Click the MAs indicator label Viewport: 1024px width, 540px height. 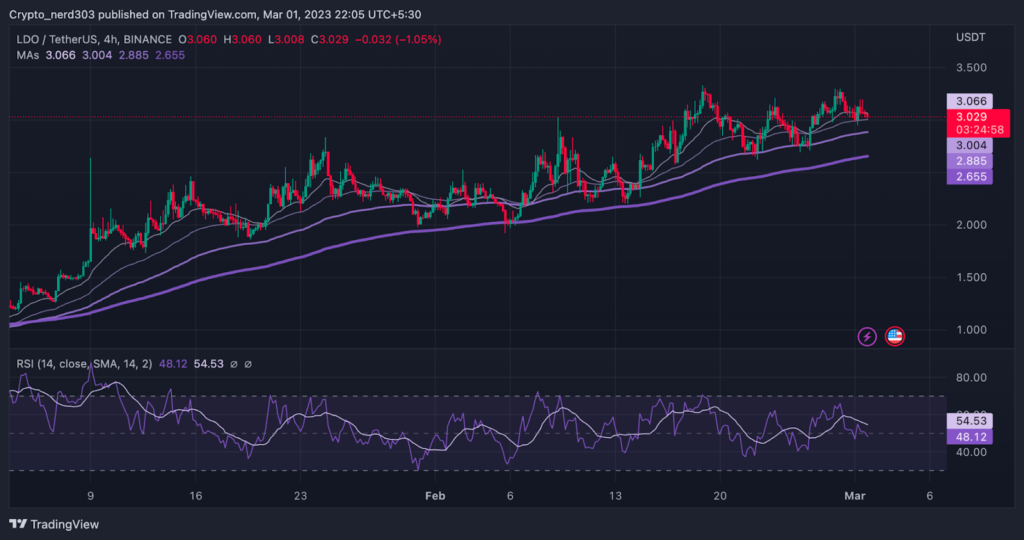pos(27,56)
